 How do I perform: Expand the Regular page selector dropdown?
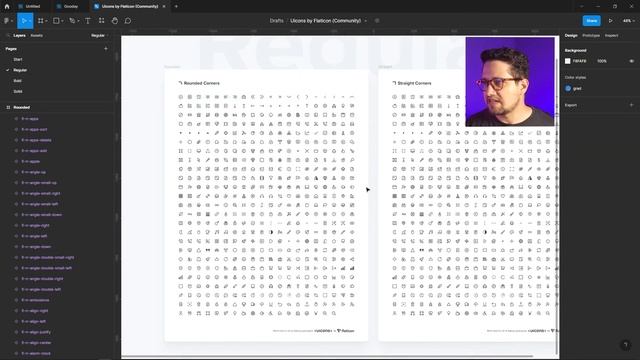coord(100,36)
